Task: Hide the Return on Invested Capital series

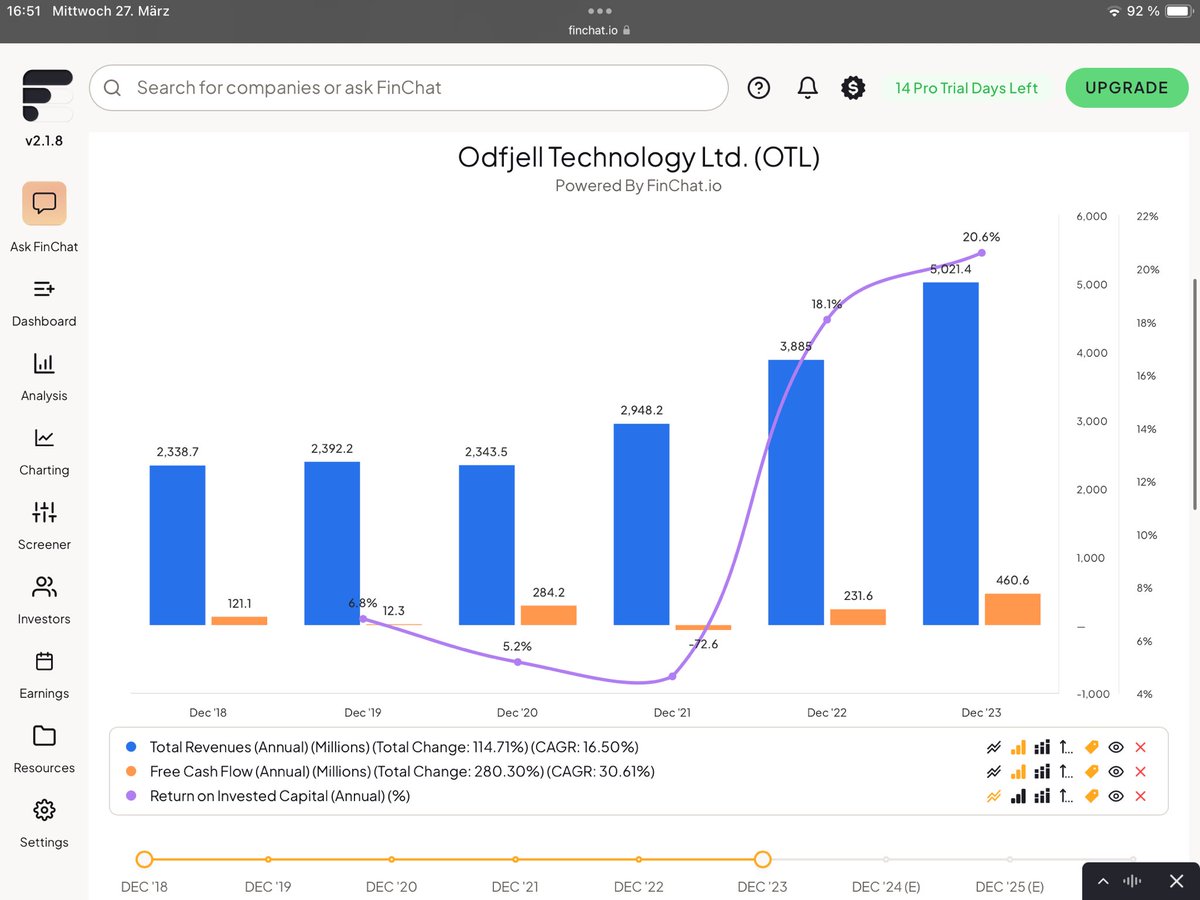Action: [x=1116, y=797]
